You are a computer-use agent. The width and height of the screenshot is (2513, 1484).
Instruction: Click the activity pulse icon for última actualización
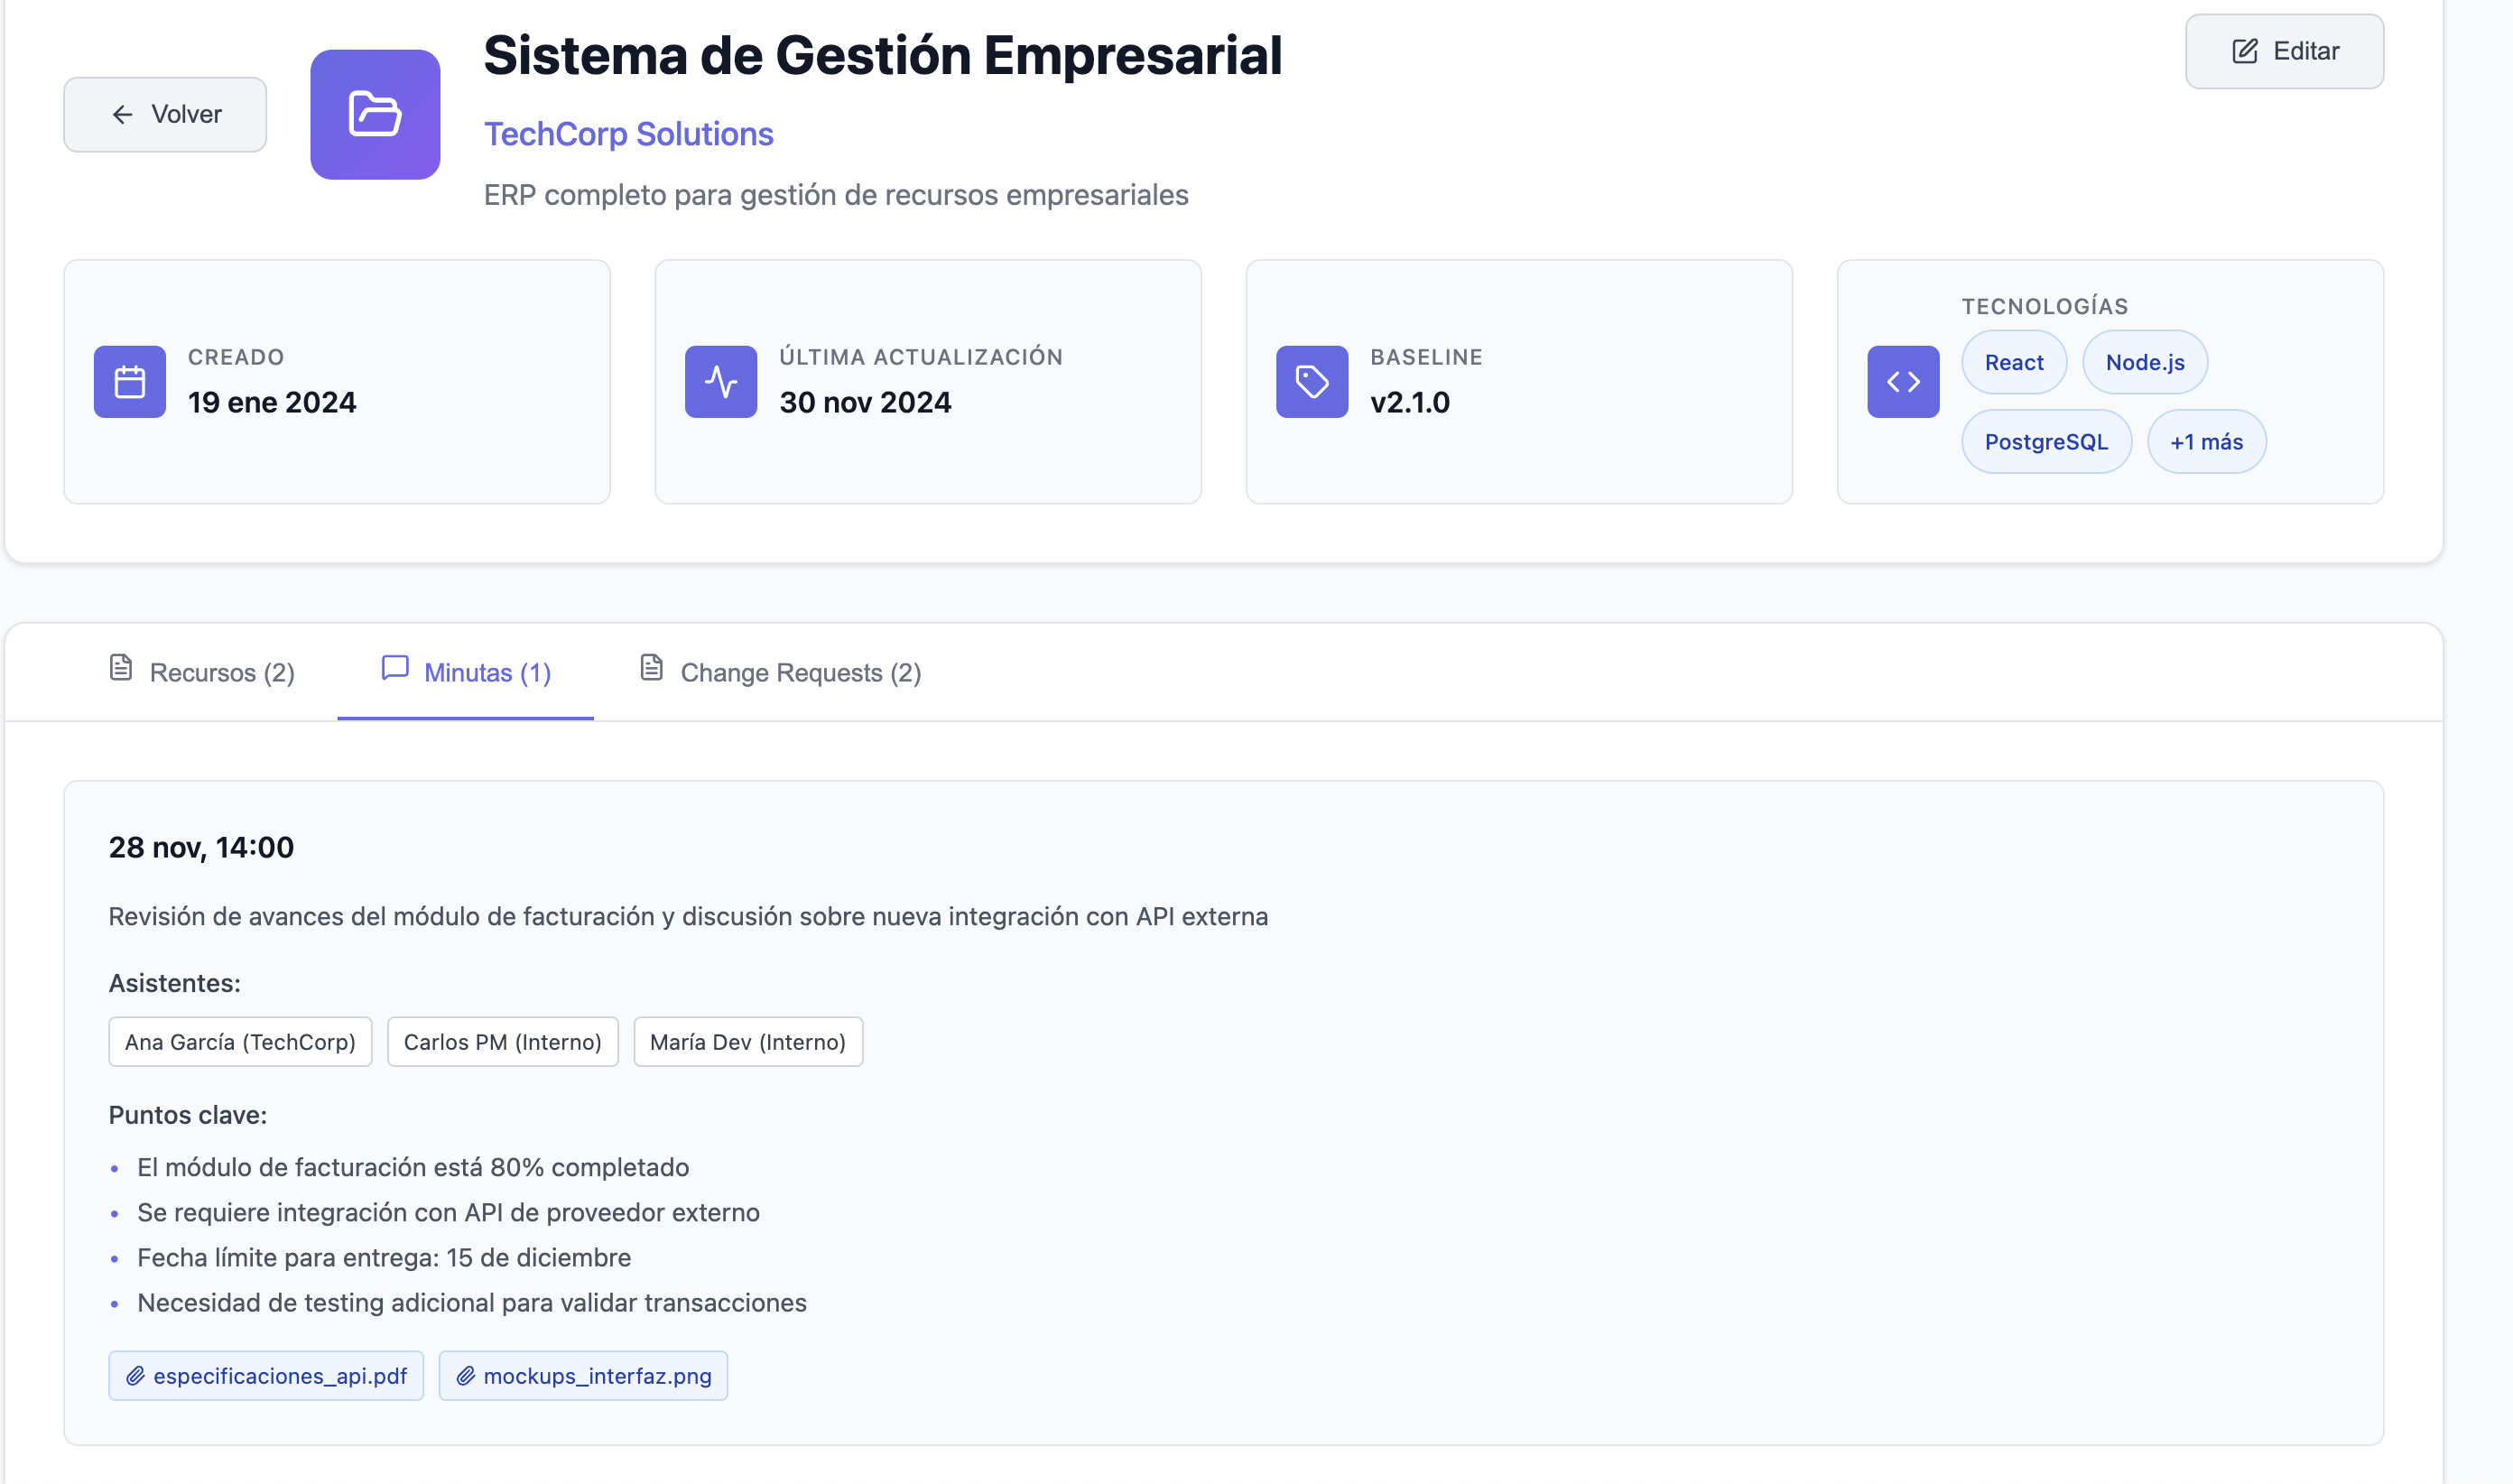721,381
